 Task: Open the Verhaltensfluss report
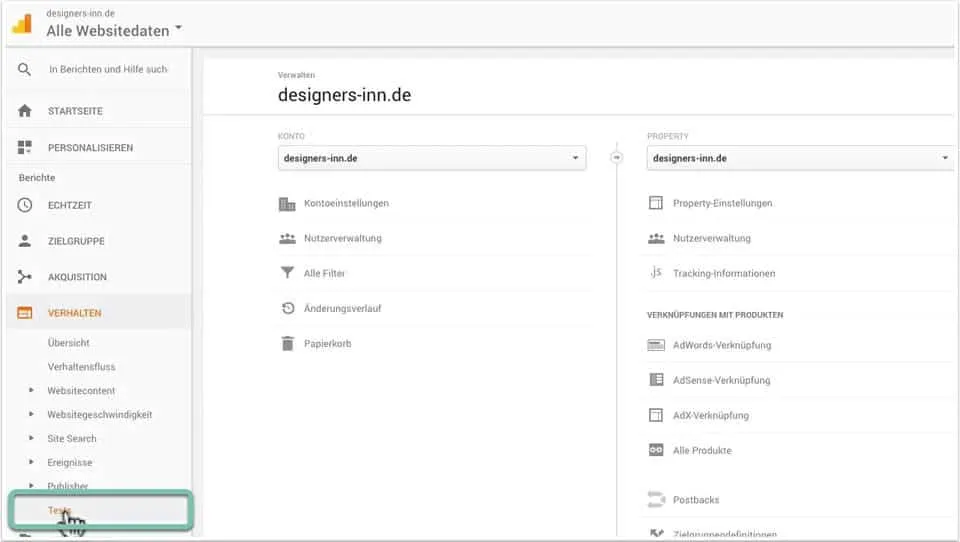pos(81,367)
